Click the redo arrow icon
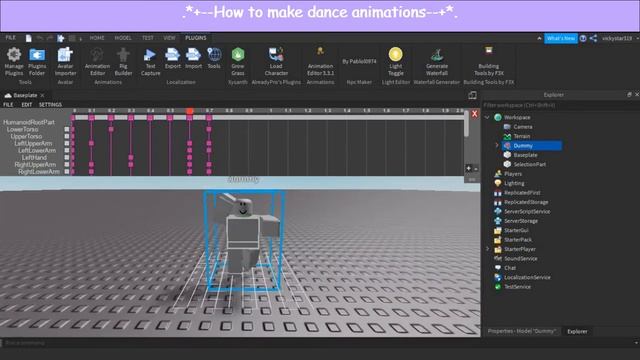 coord(49,38)
